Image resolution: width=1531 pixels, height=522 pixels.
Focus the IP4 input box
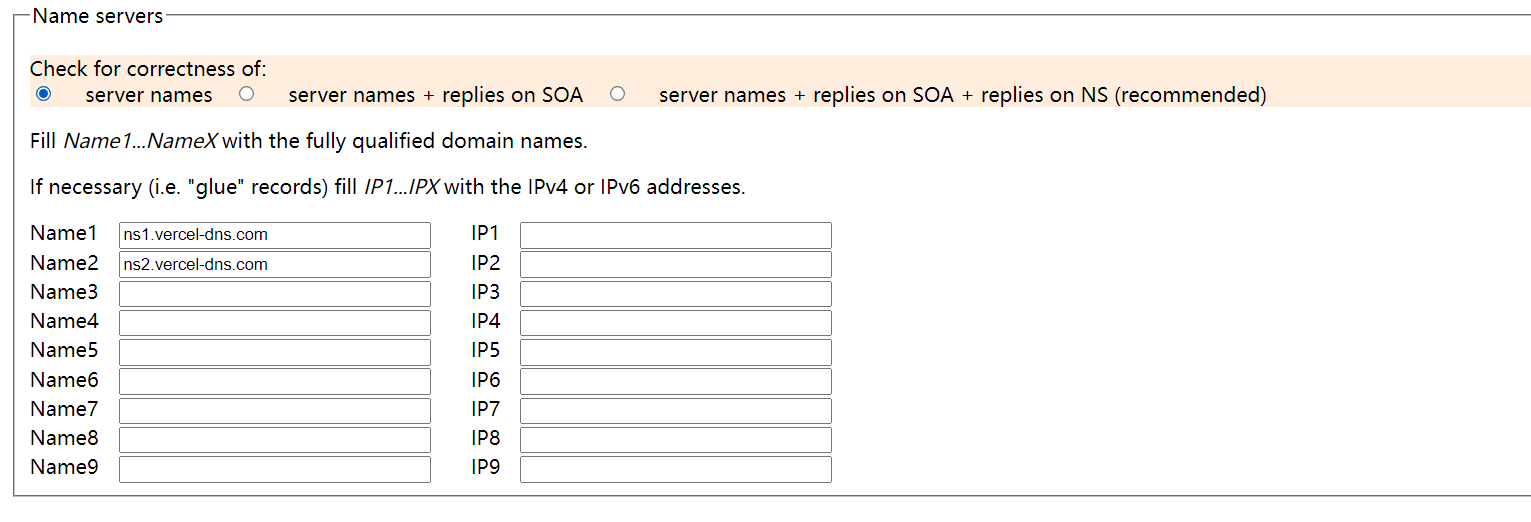pos(675,323)
